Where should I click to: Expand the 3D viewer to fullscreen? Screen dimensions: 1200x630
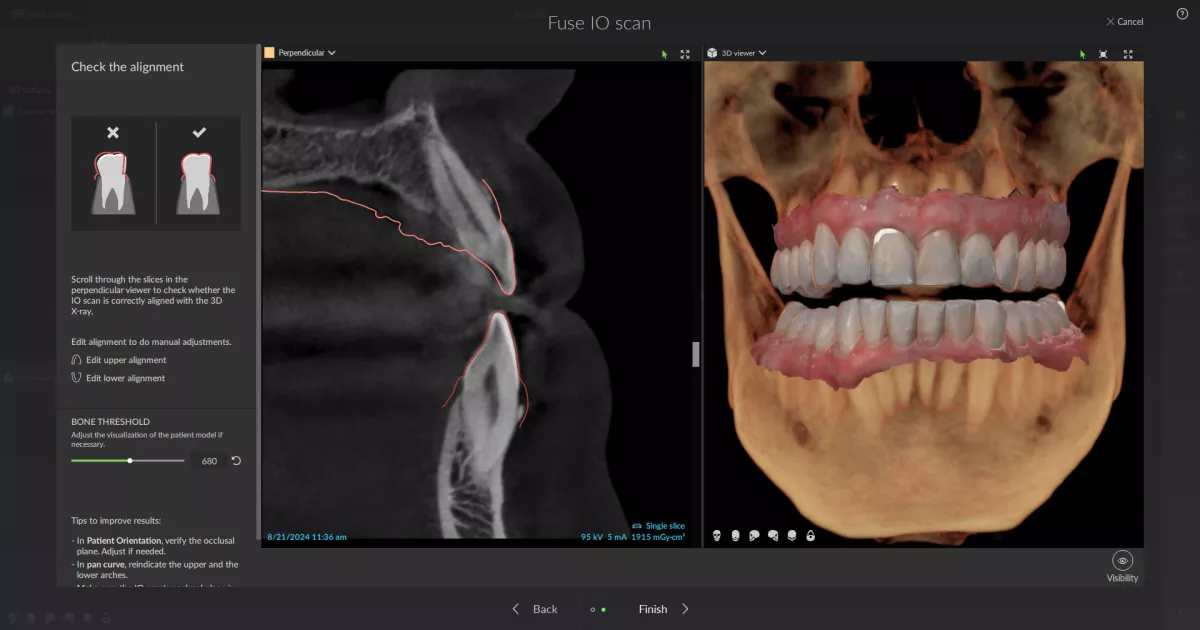tap(1128, 54)
